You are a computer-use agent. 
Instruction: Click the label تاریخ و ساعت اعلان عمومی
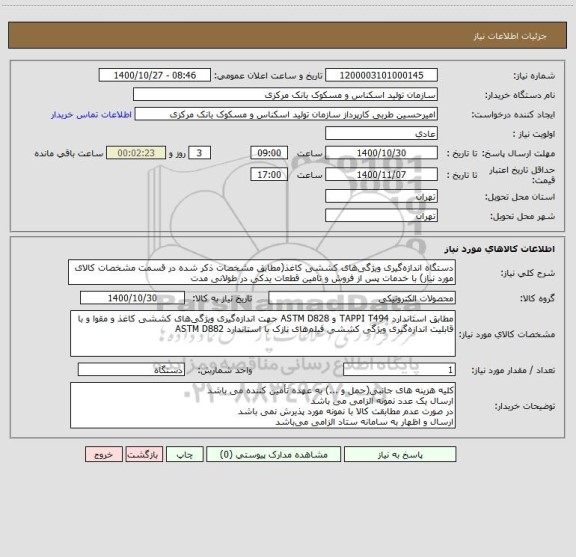(x=269, y=76)
